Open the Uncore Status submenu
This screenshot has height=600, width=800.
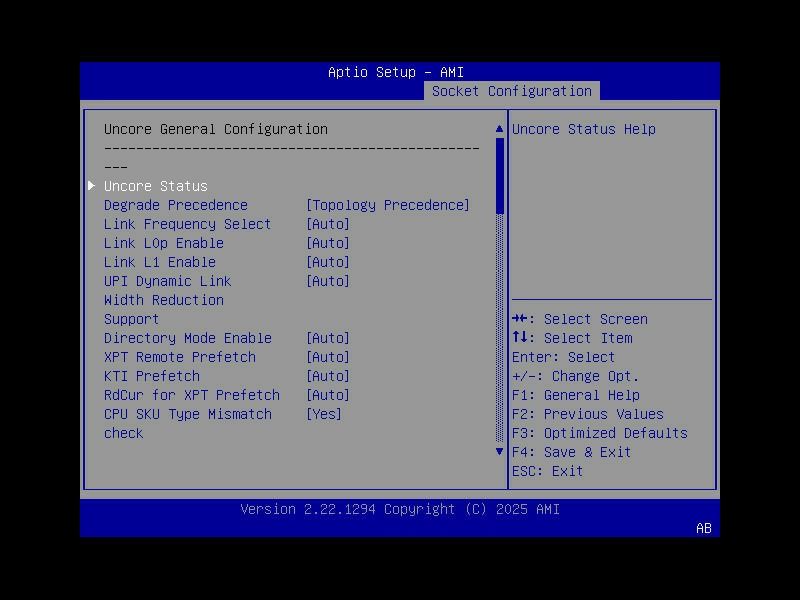(x=155, y=185)
